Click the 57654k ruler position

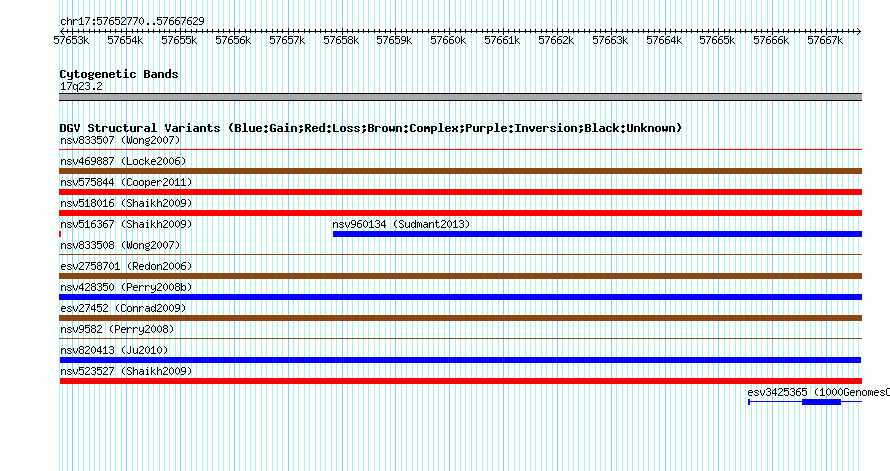(x=125, y=40)
